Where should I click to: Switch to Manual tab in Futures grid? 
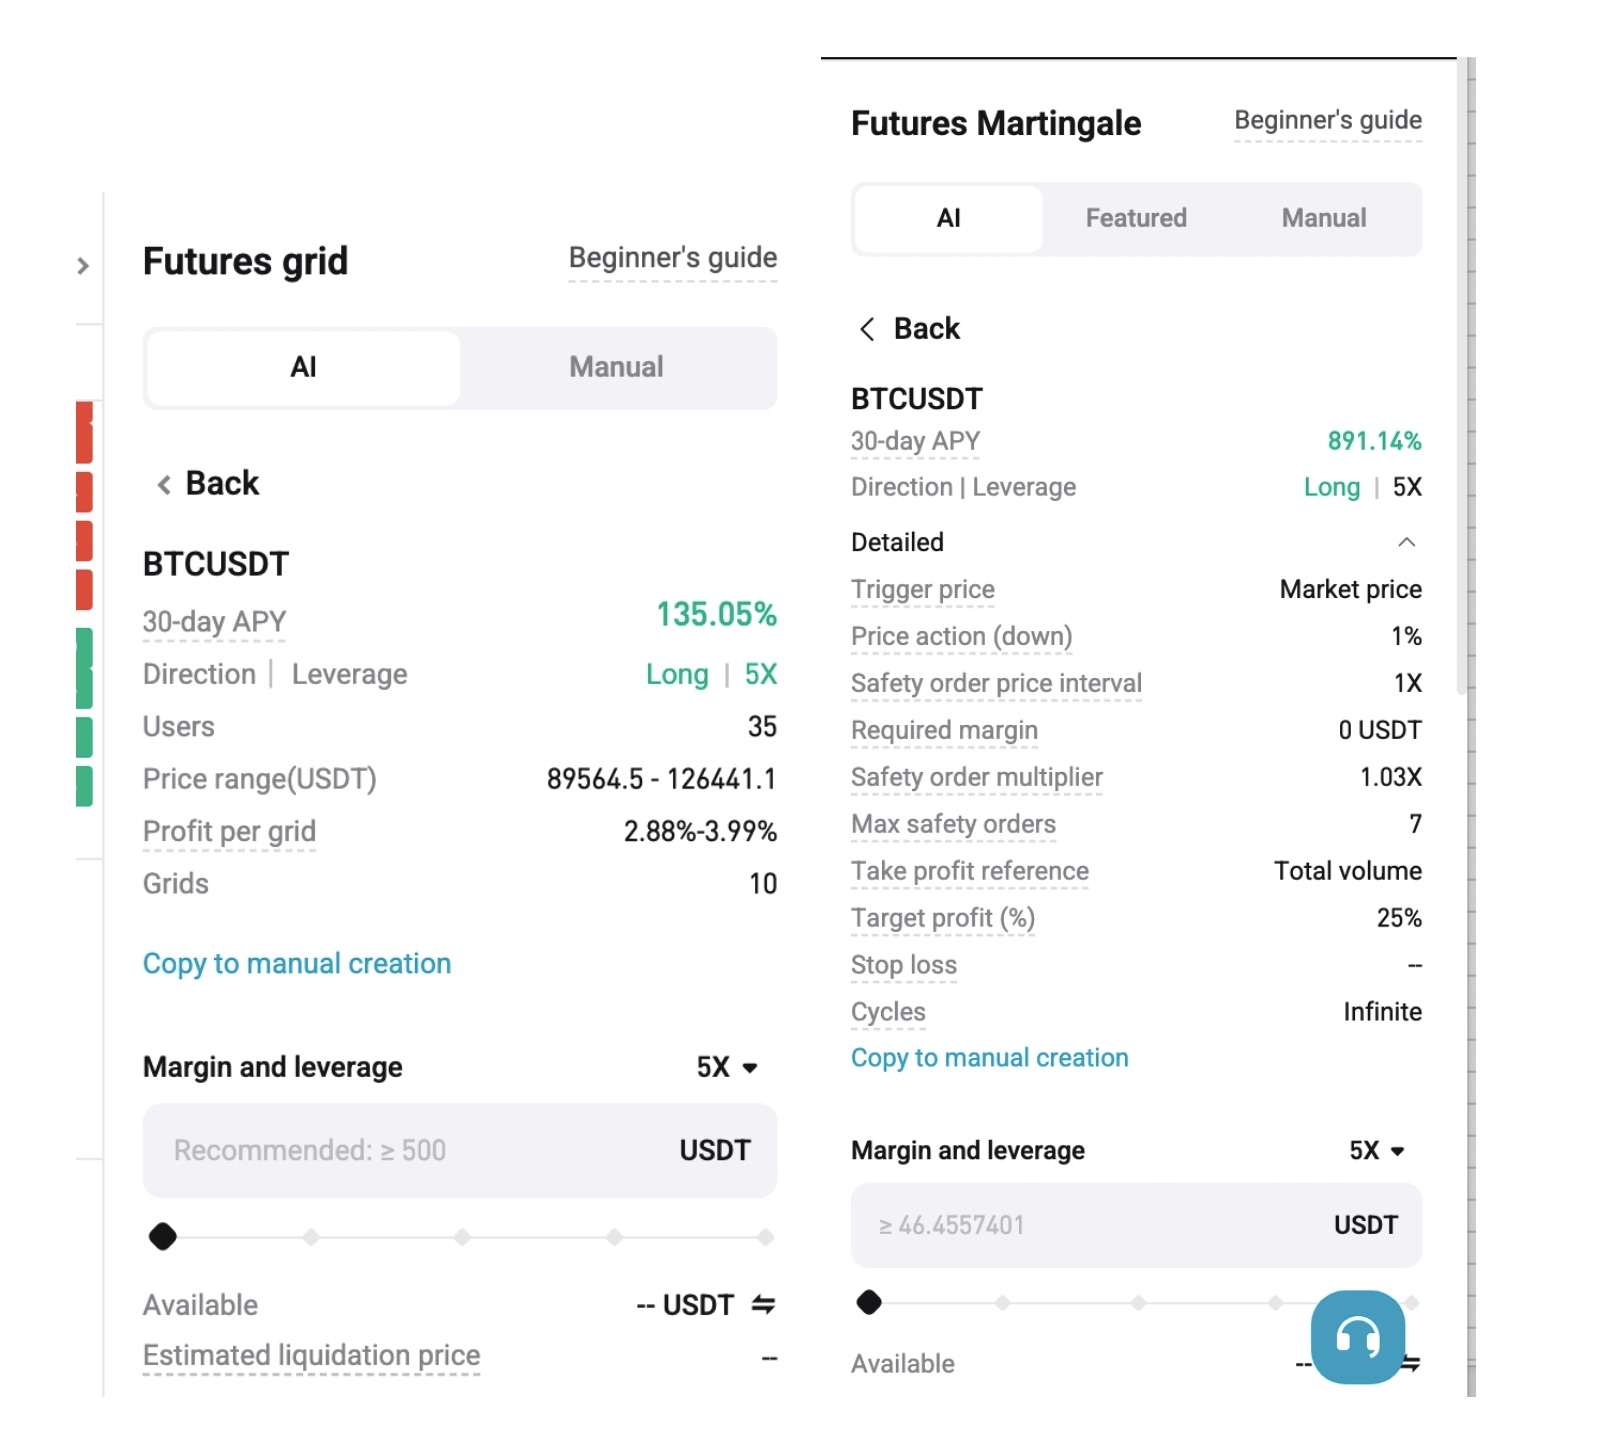point(616,367)
